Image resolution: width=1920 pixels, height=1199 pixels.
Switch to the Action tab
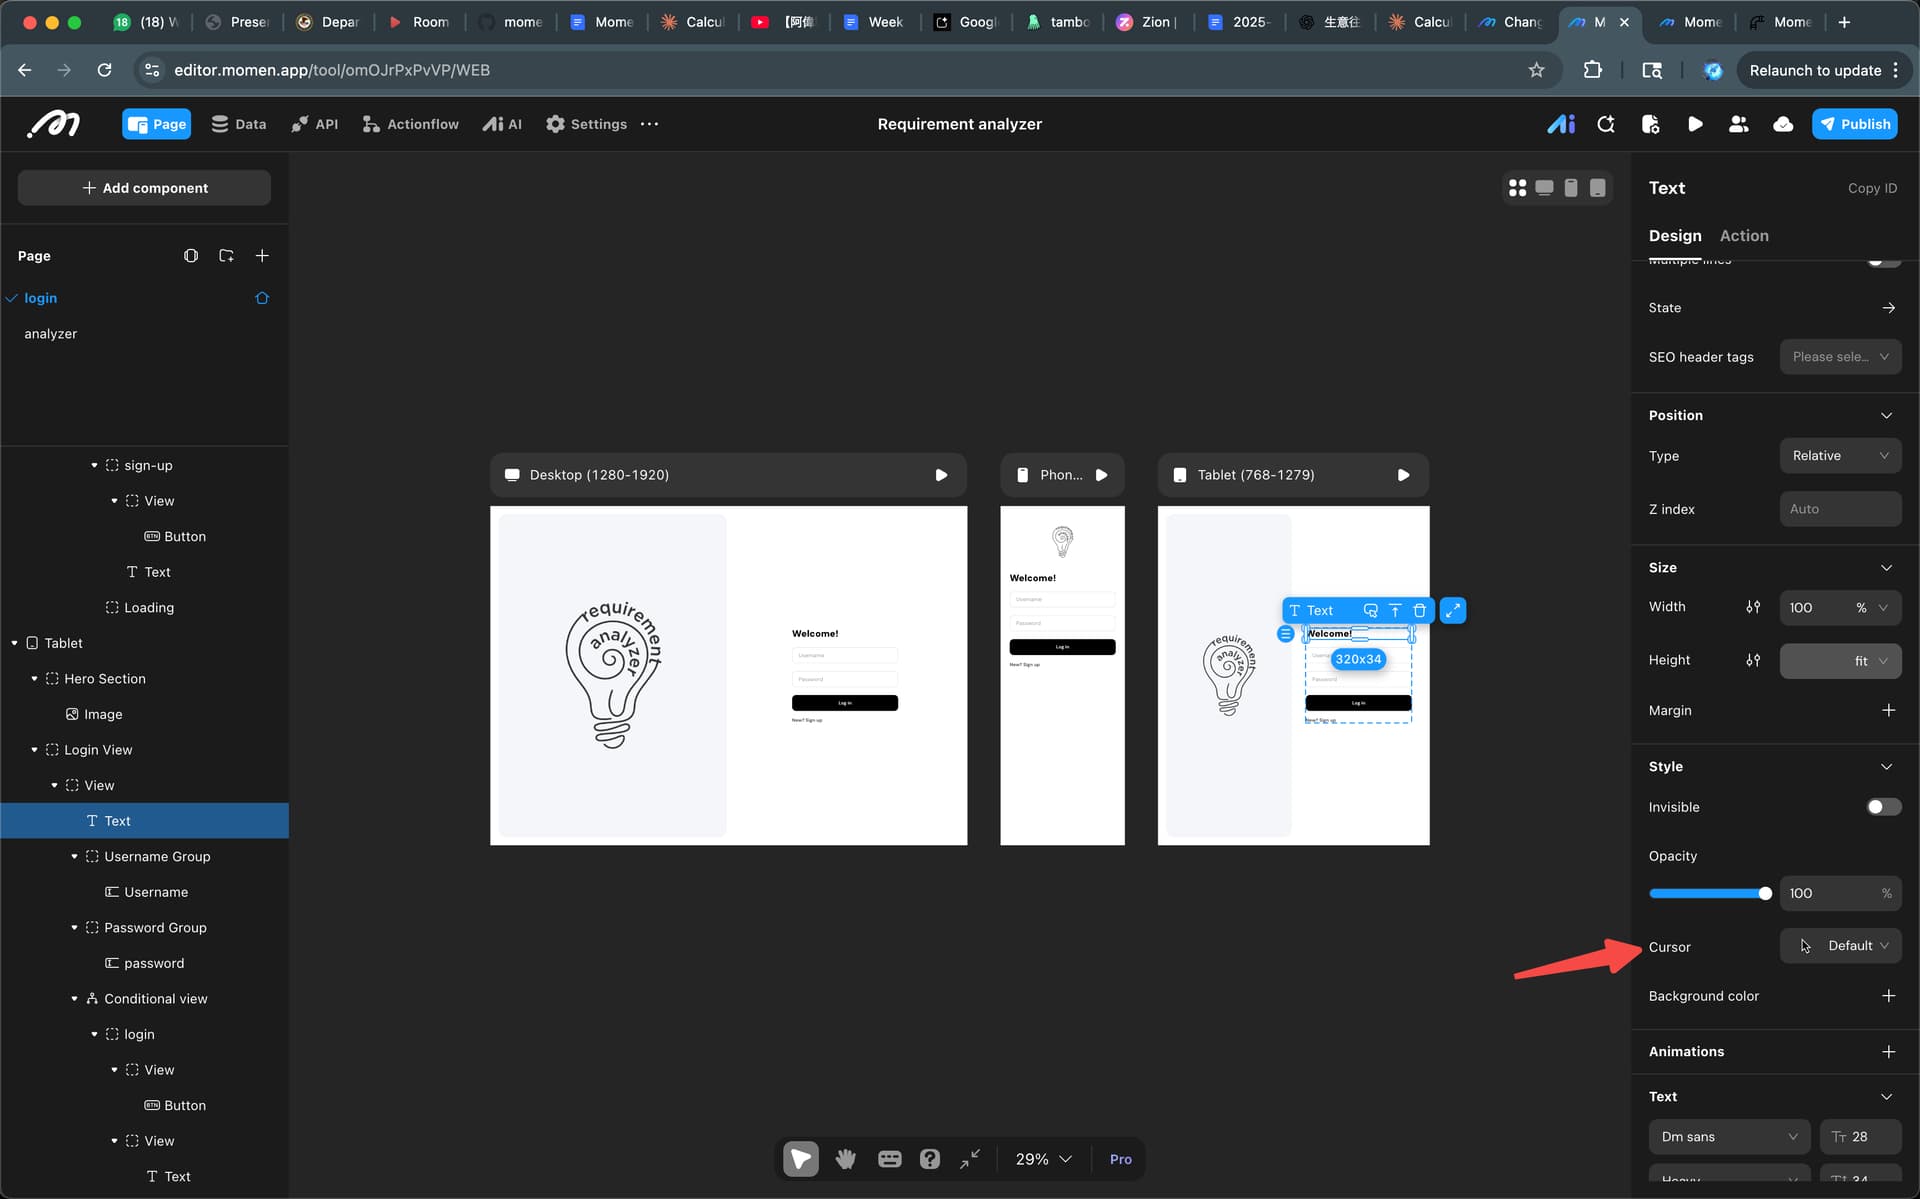pos(1743,236)
